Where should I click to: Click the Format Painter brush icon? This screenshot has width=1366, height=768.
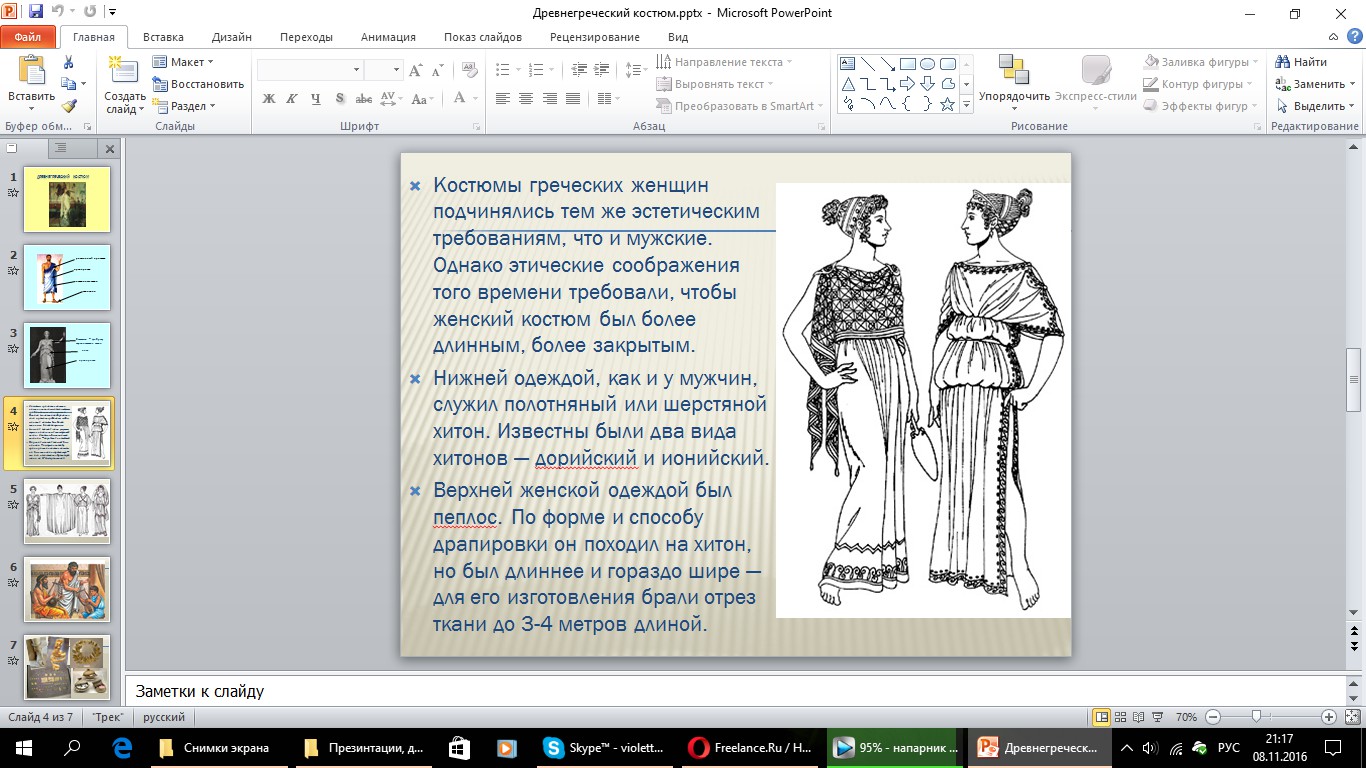coord(68,106)
